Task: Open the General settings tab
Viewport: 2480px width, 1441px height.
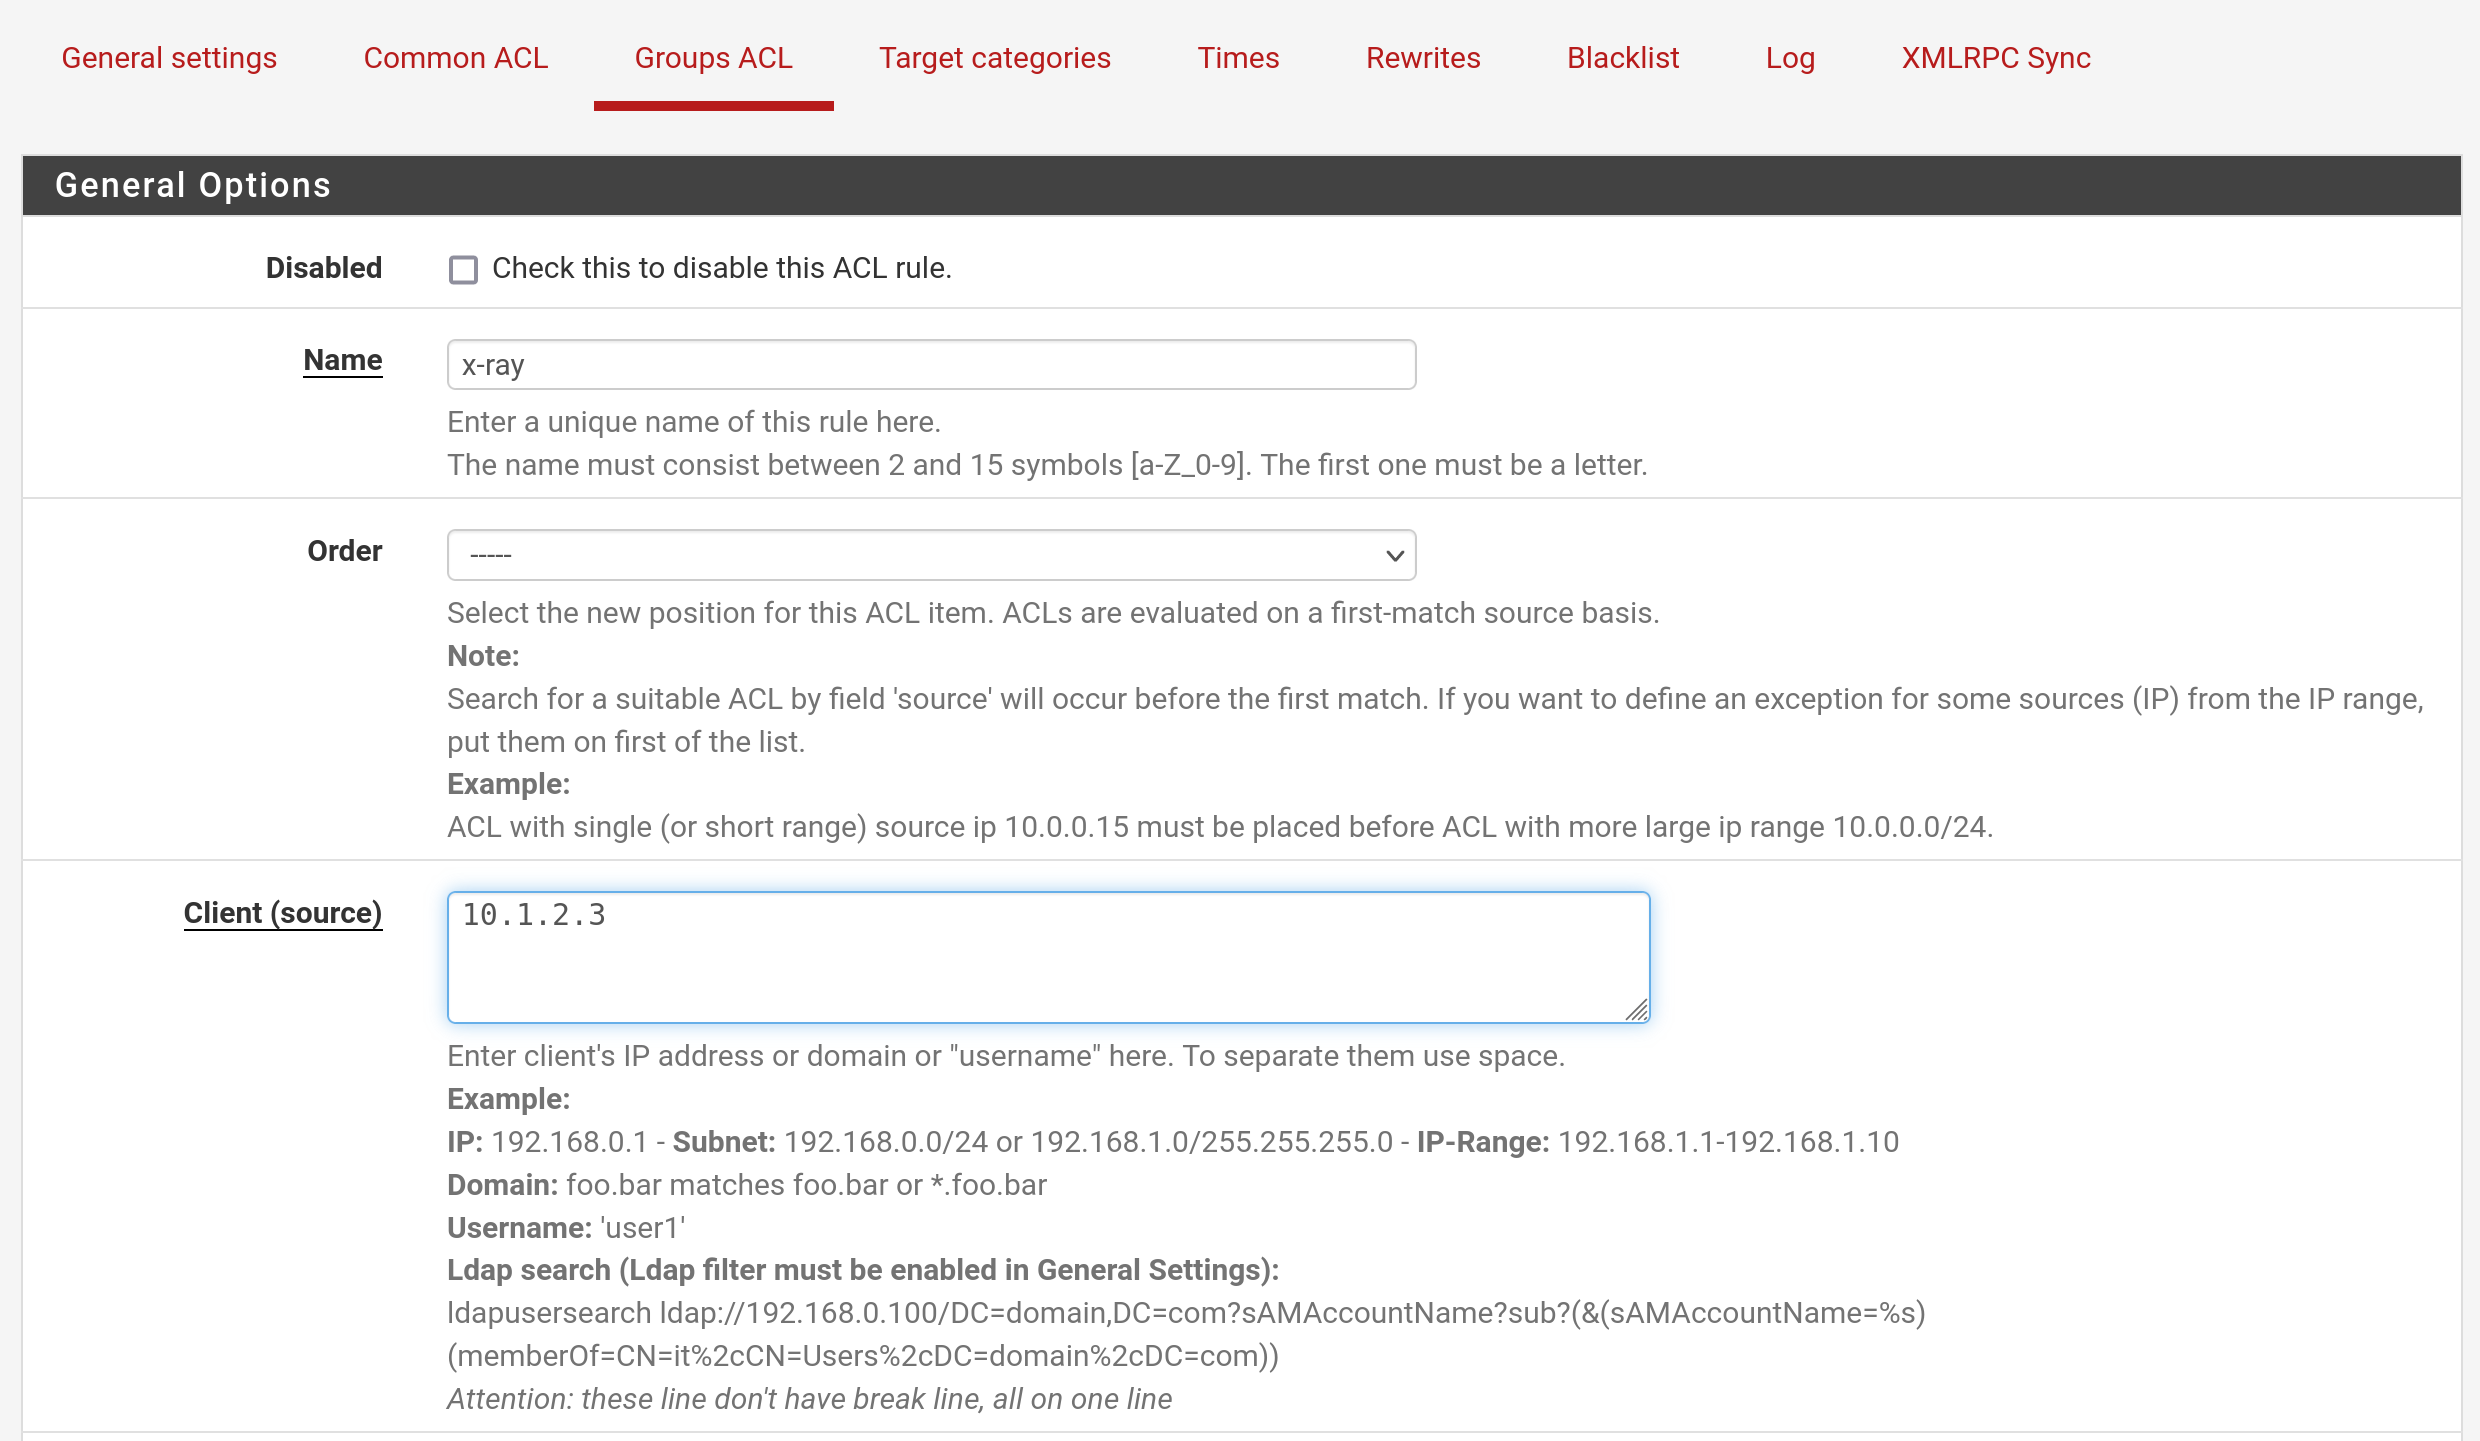Action: click(x=169, y=58)
